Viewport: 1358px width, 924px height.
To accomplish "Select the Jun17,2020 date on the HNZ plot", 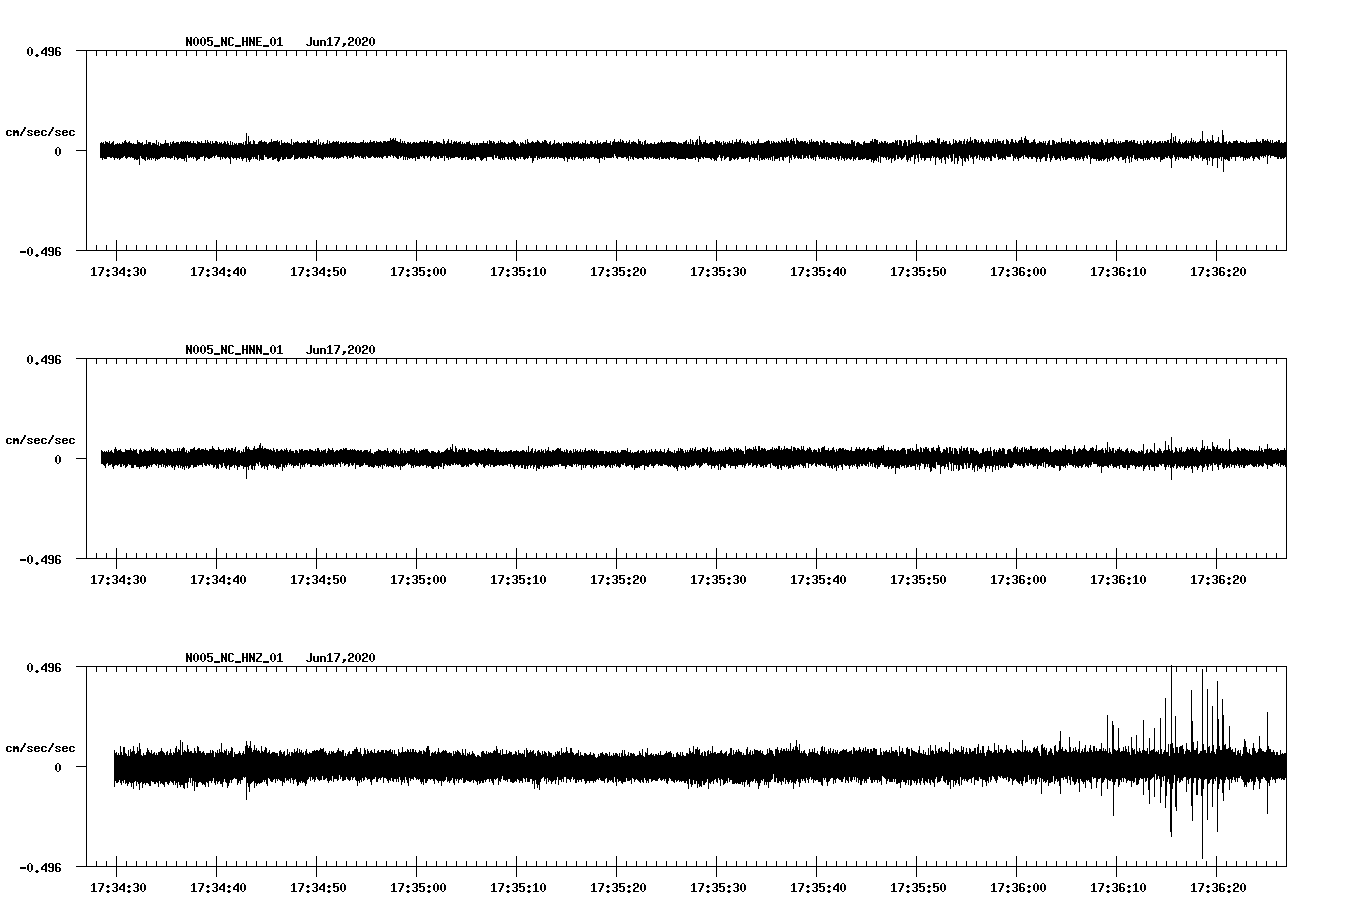I will tap(341, 658).
